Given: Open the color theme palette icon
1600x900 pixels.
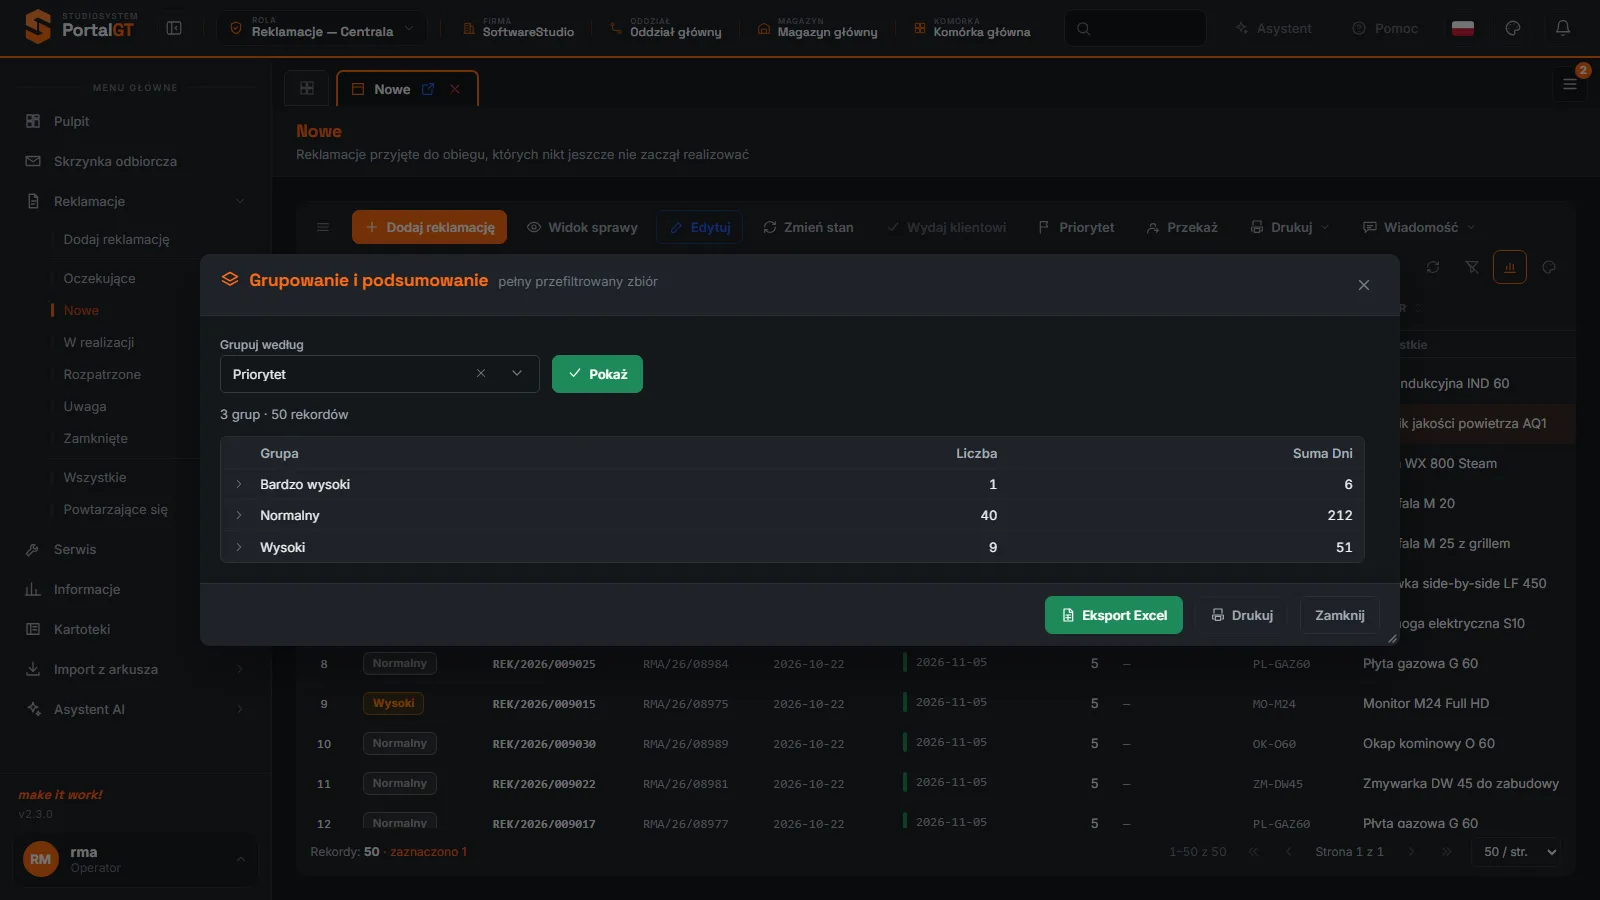Looking at the screenshot, I should pyautogui.click(x=1513, y=28).
